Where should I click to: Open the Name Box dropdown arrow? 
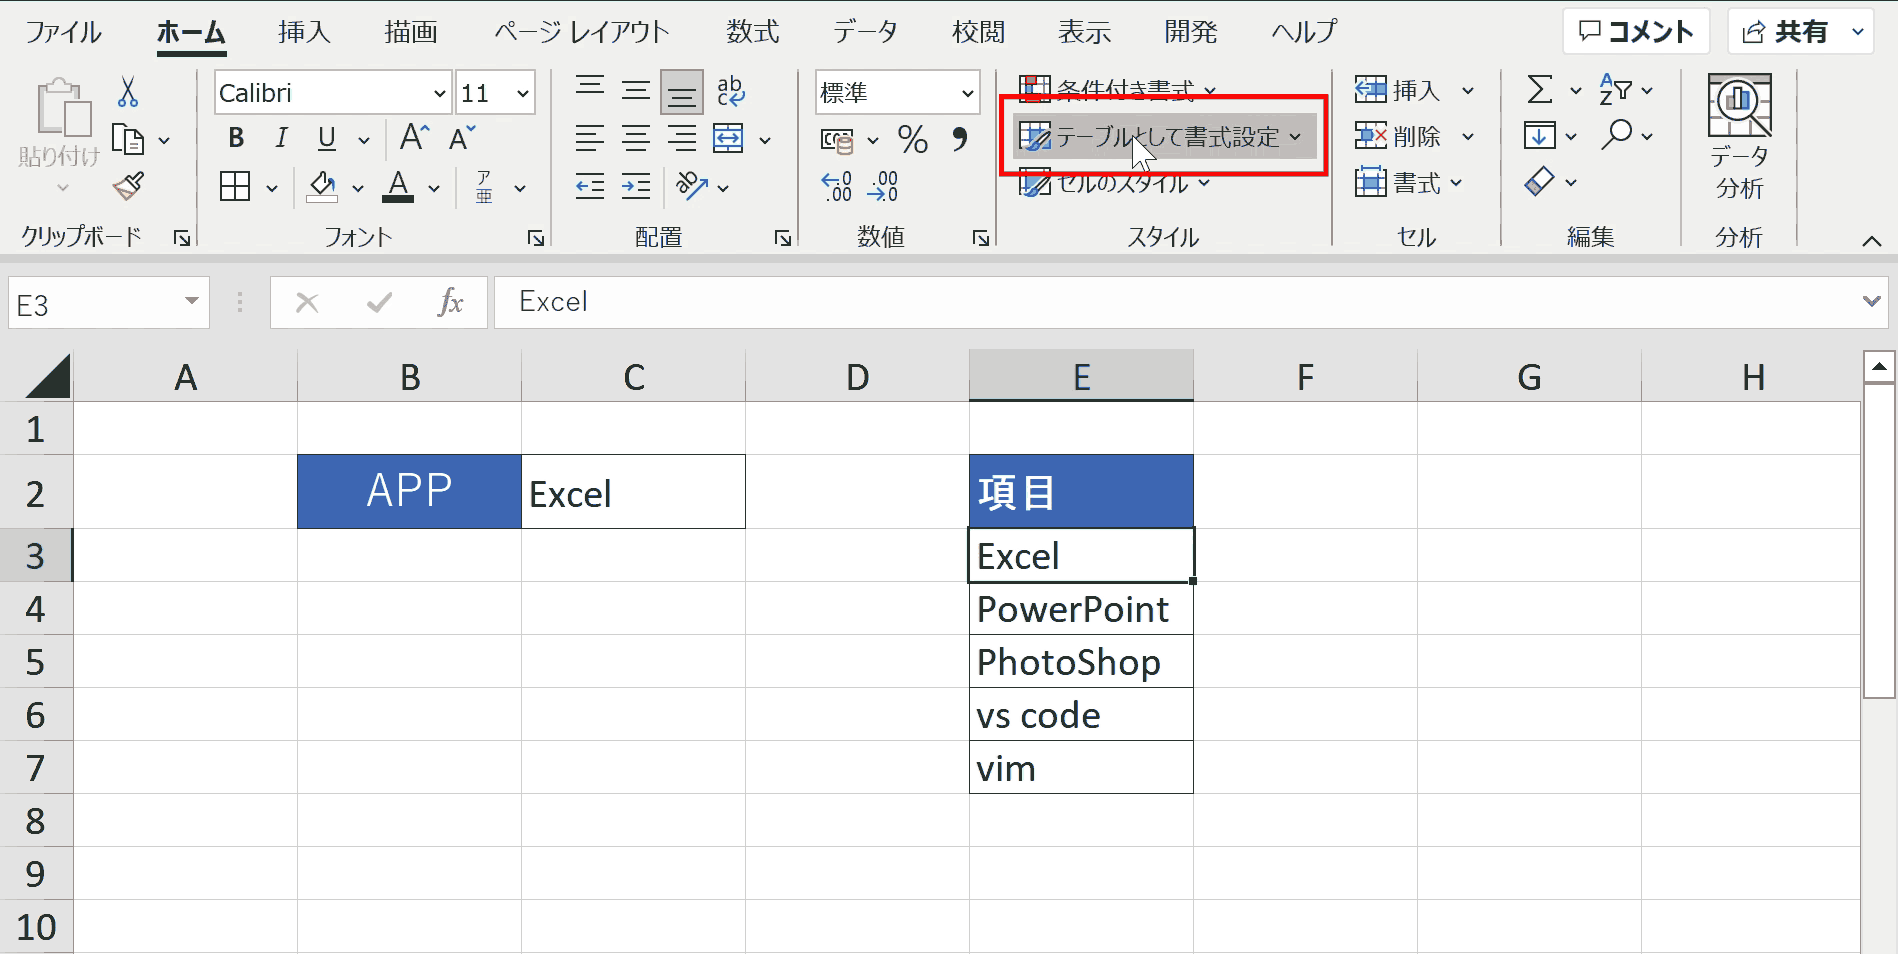[x=191, y=302]
